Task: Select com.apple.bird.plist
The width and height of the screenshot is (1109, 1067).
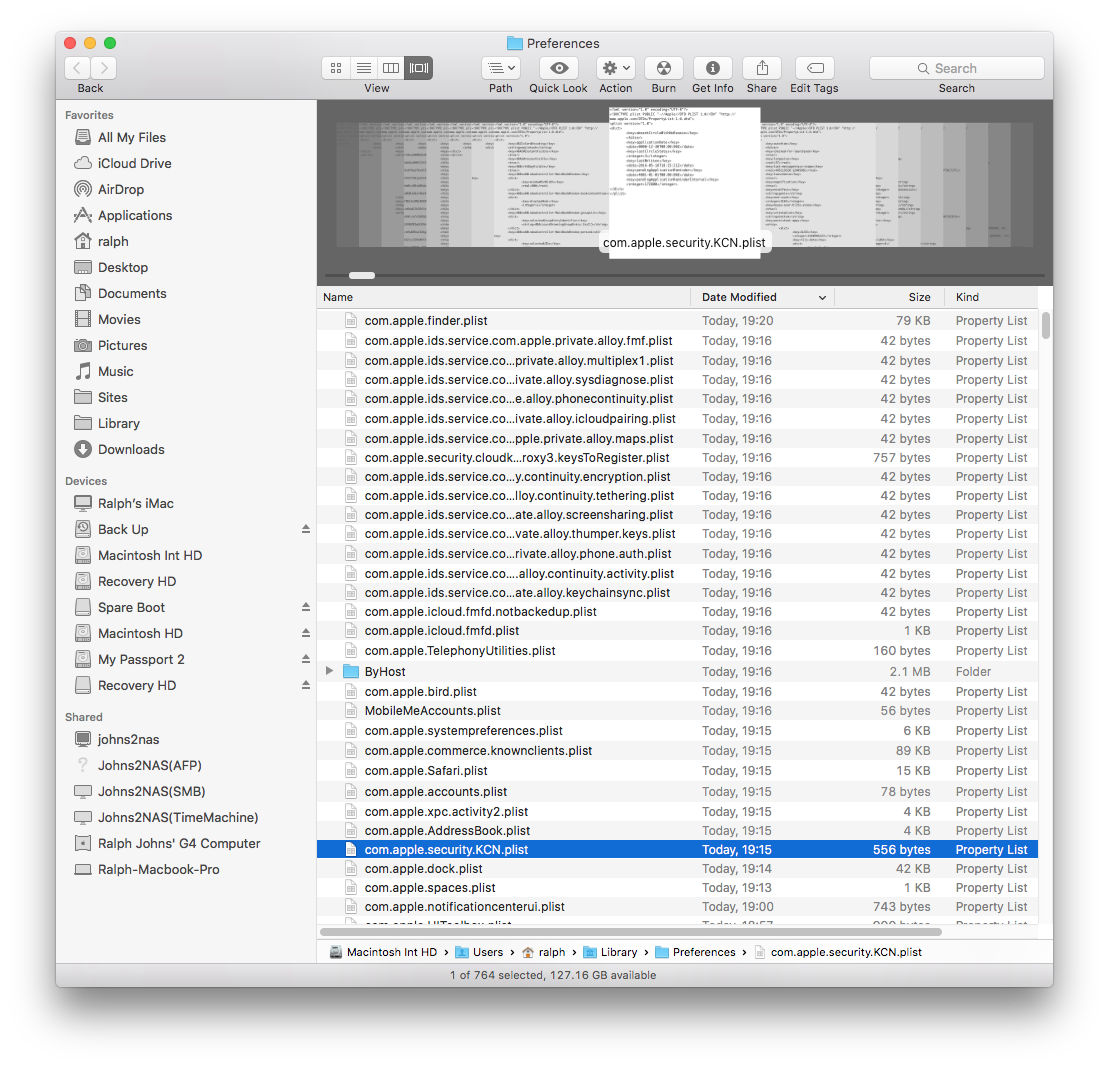Action: [678, 692]
